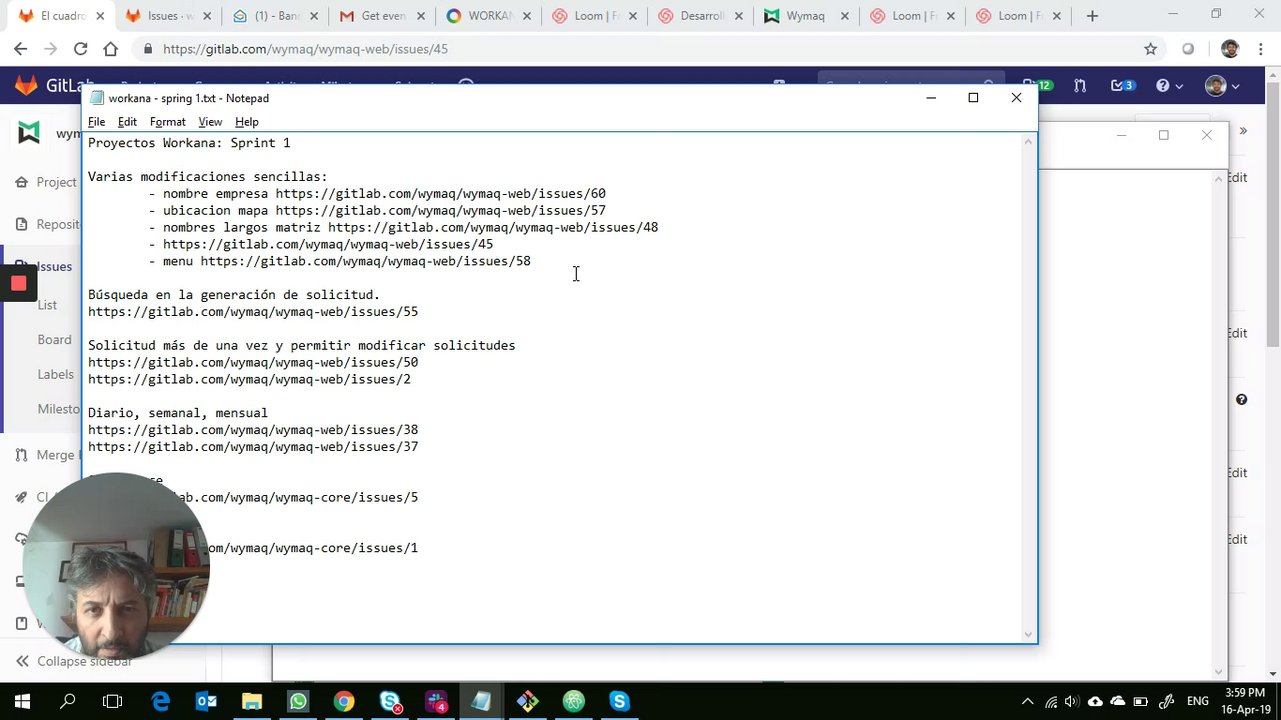This screenshot has width=1281, height=720.
Task: Open GitLab merge requests icon
Action: coord(1080,86)
